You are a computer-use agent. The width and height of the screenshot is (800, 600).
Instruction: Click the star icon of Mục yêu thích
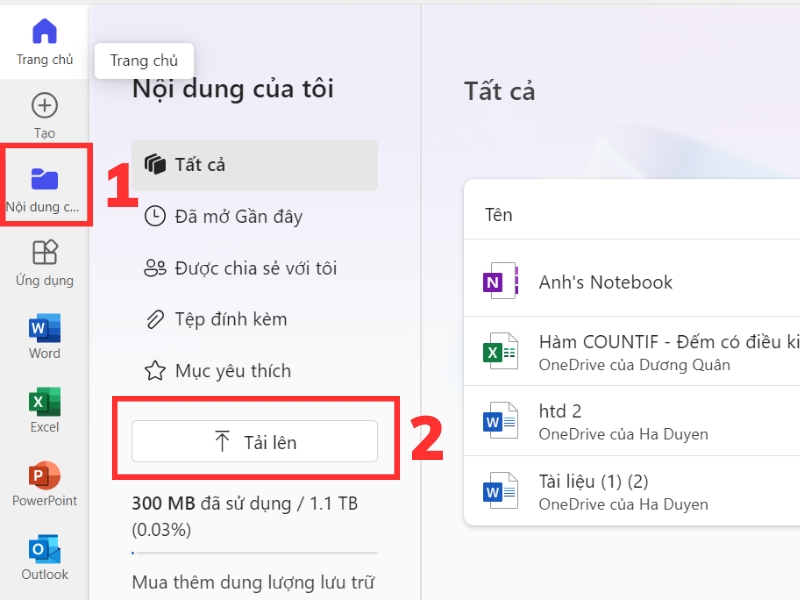click(155, 371)
